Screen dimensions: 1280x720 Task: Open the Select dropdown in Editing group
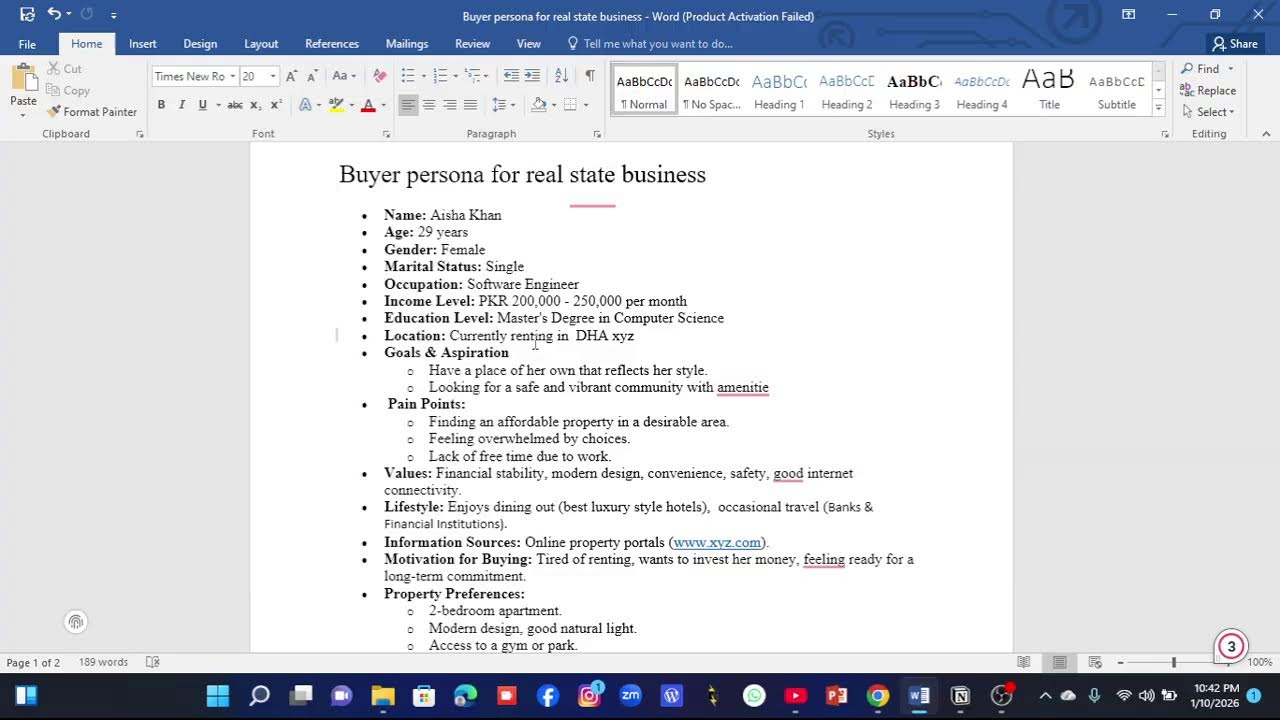1208,112
